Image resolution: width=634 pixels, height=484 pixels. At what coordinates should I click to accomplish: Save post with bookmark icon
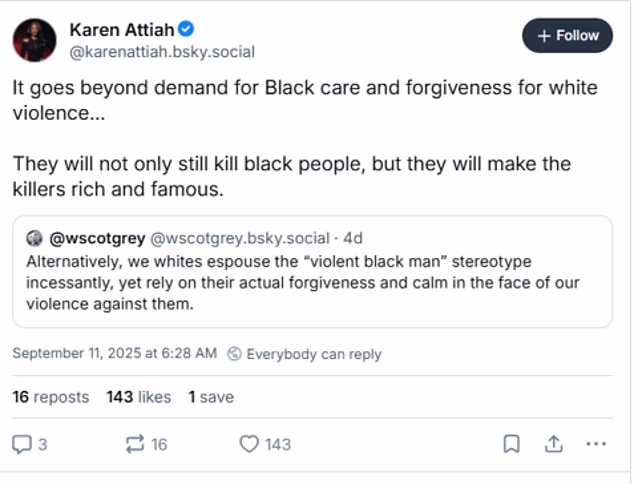[x=511, y=444]
